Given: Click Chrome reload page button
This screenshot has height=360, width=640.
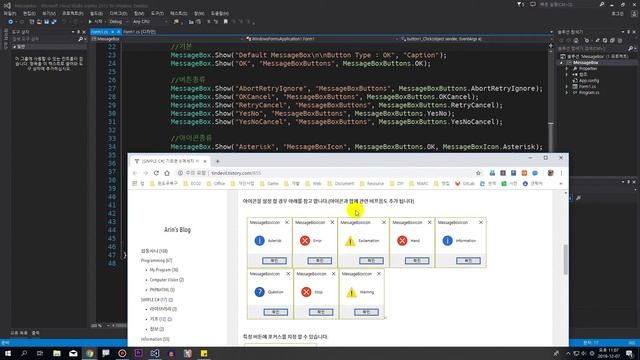Looking at the screenshot, I should click(156, 173).
